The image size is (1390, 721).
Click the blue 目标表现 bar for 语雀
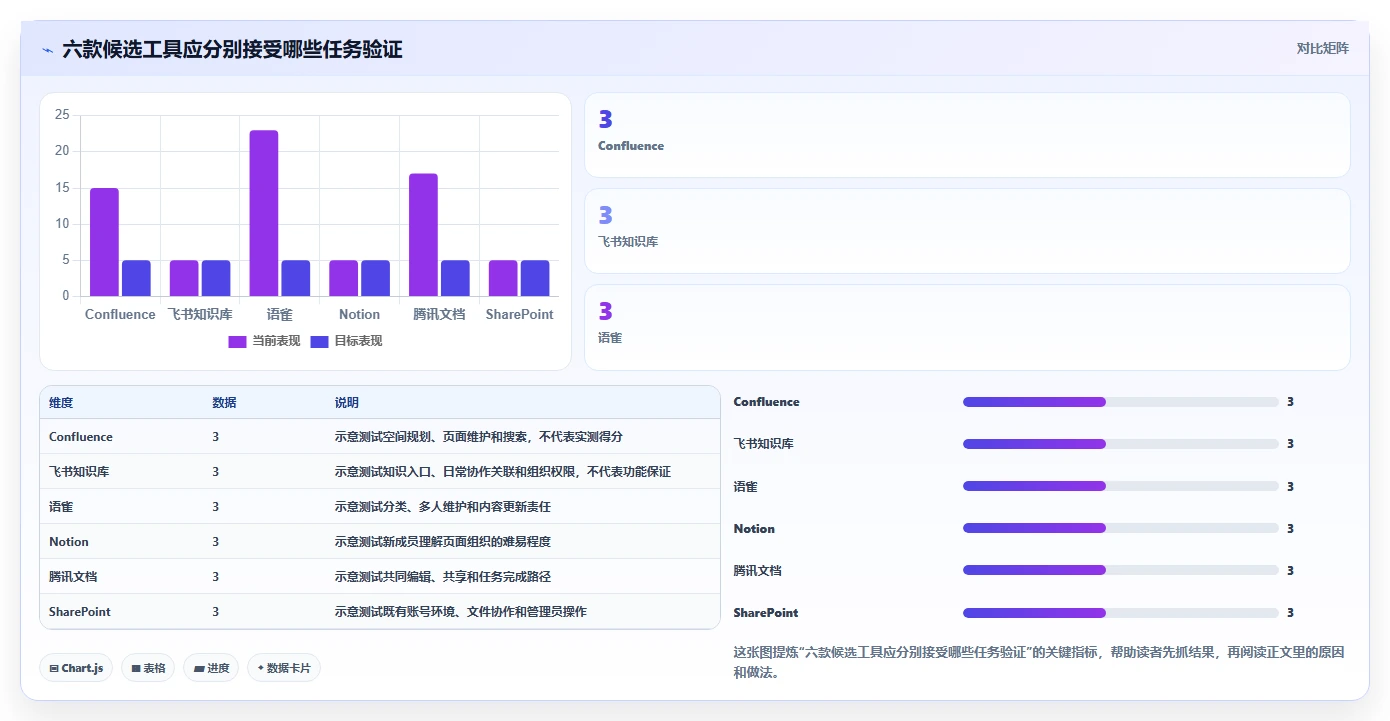296,278
